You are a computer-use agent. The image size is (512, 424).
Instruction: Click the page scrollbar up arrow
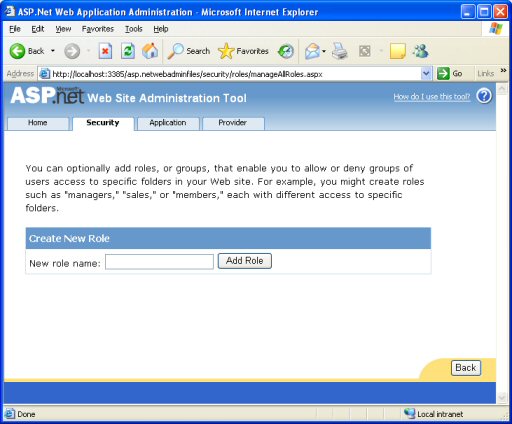[501, 89]
